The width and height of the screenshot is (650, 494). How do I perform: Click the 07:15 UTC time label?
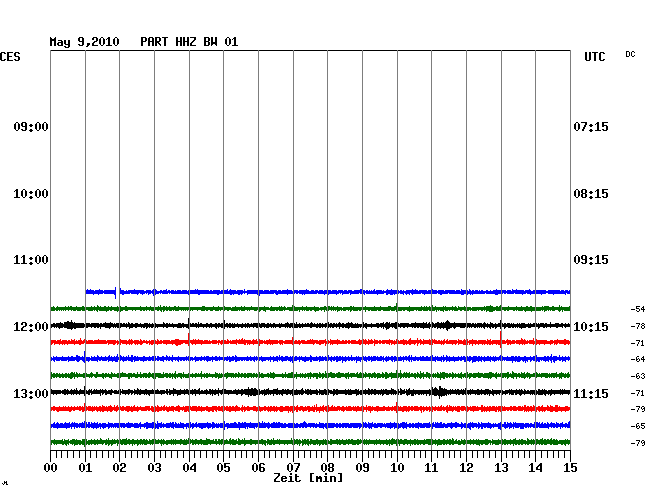pos(591,127)
